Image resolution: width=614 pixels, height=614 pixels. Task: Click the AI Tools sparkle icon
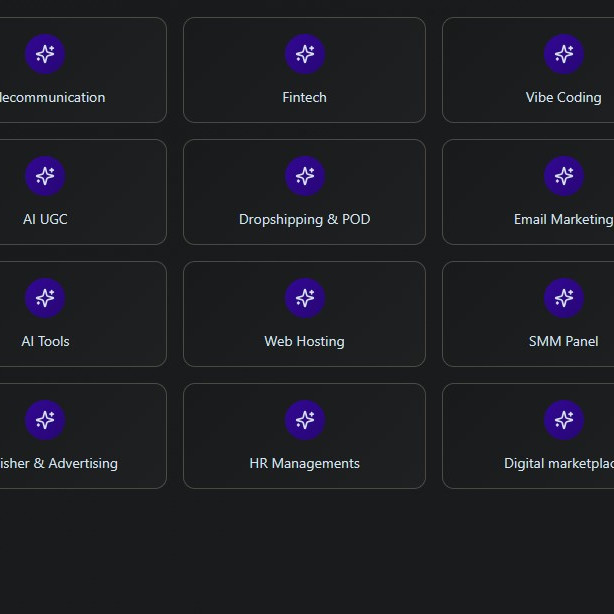(x=45, y=298)
